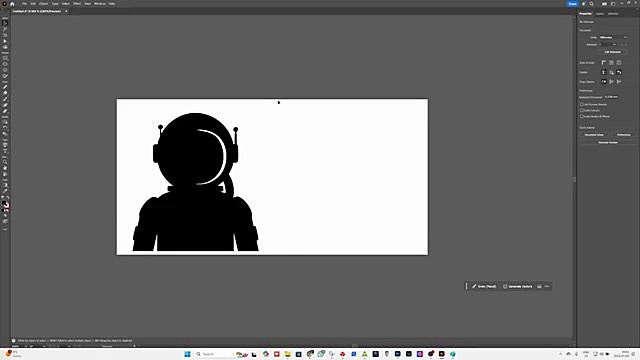
Task: Click Generate Vectors in Quick Actions
Action: click(608, 142)
